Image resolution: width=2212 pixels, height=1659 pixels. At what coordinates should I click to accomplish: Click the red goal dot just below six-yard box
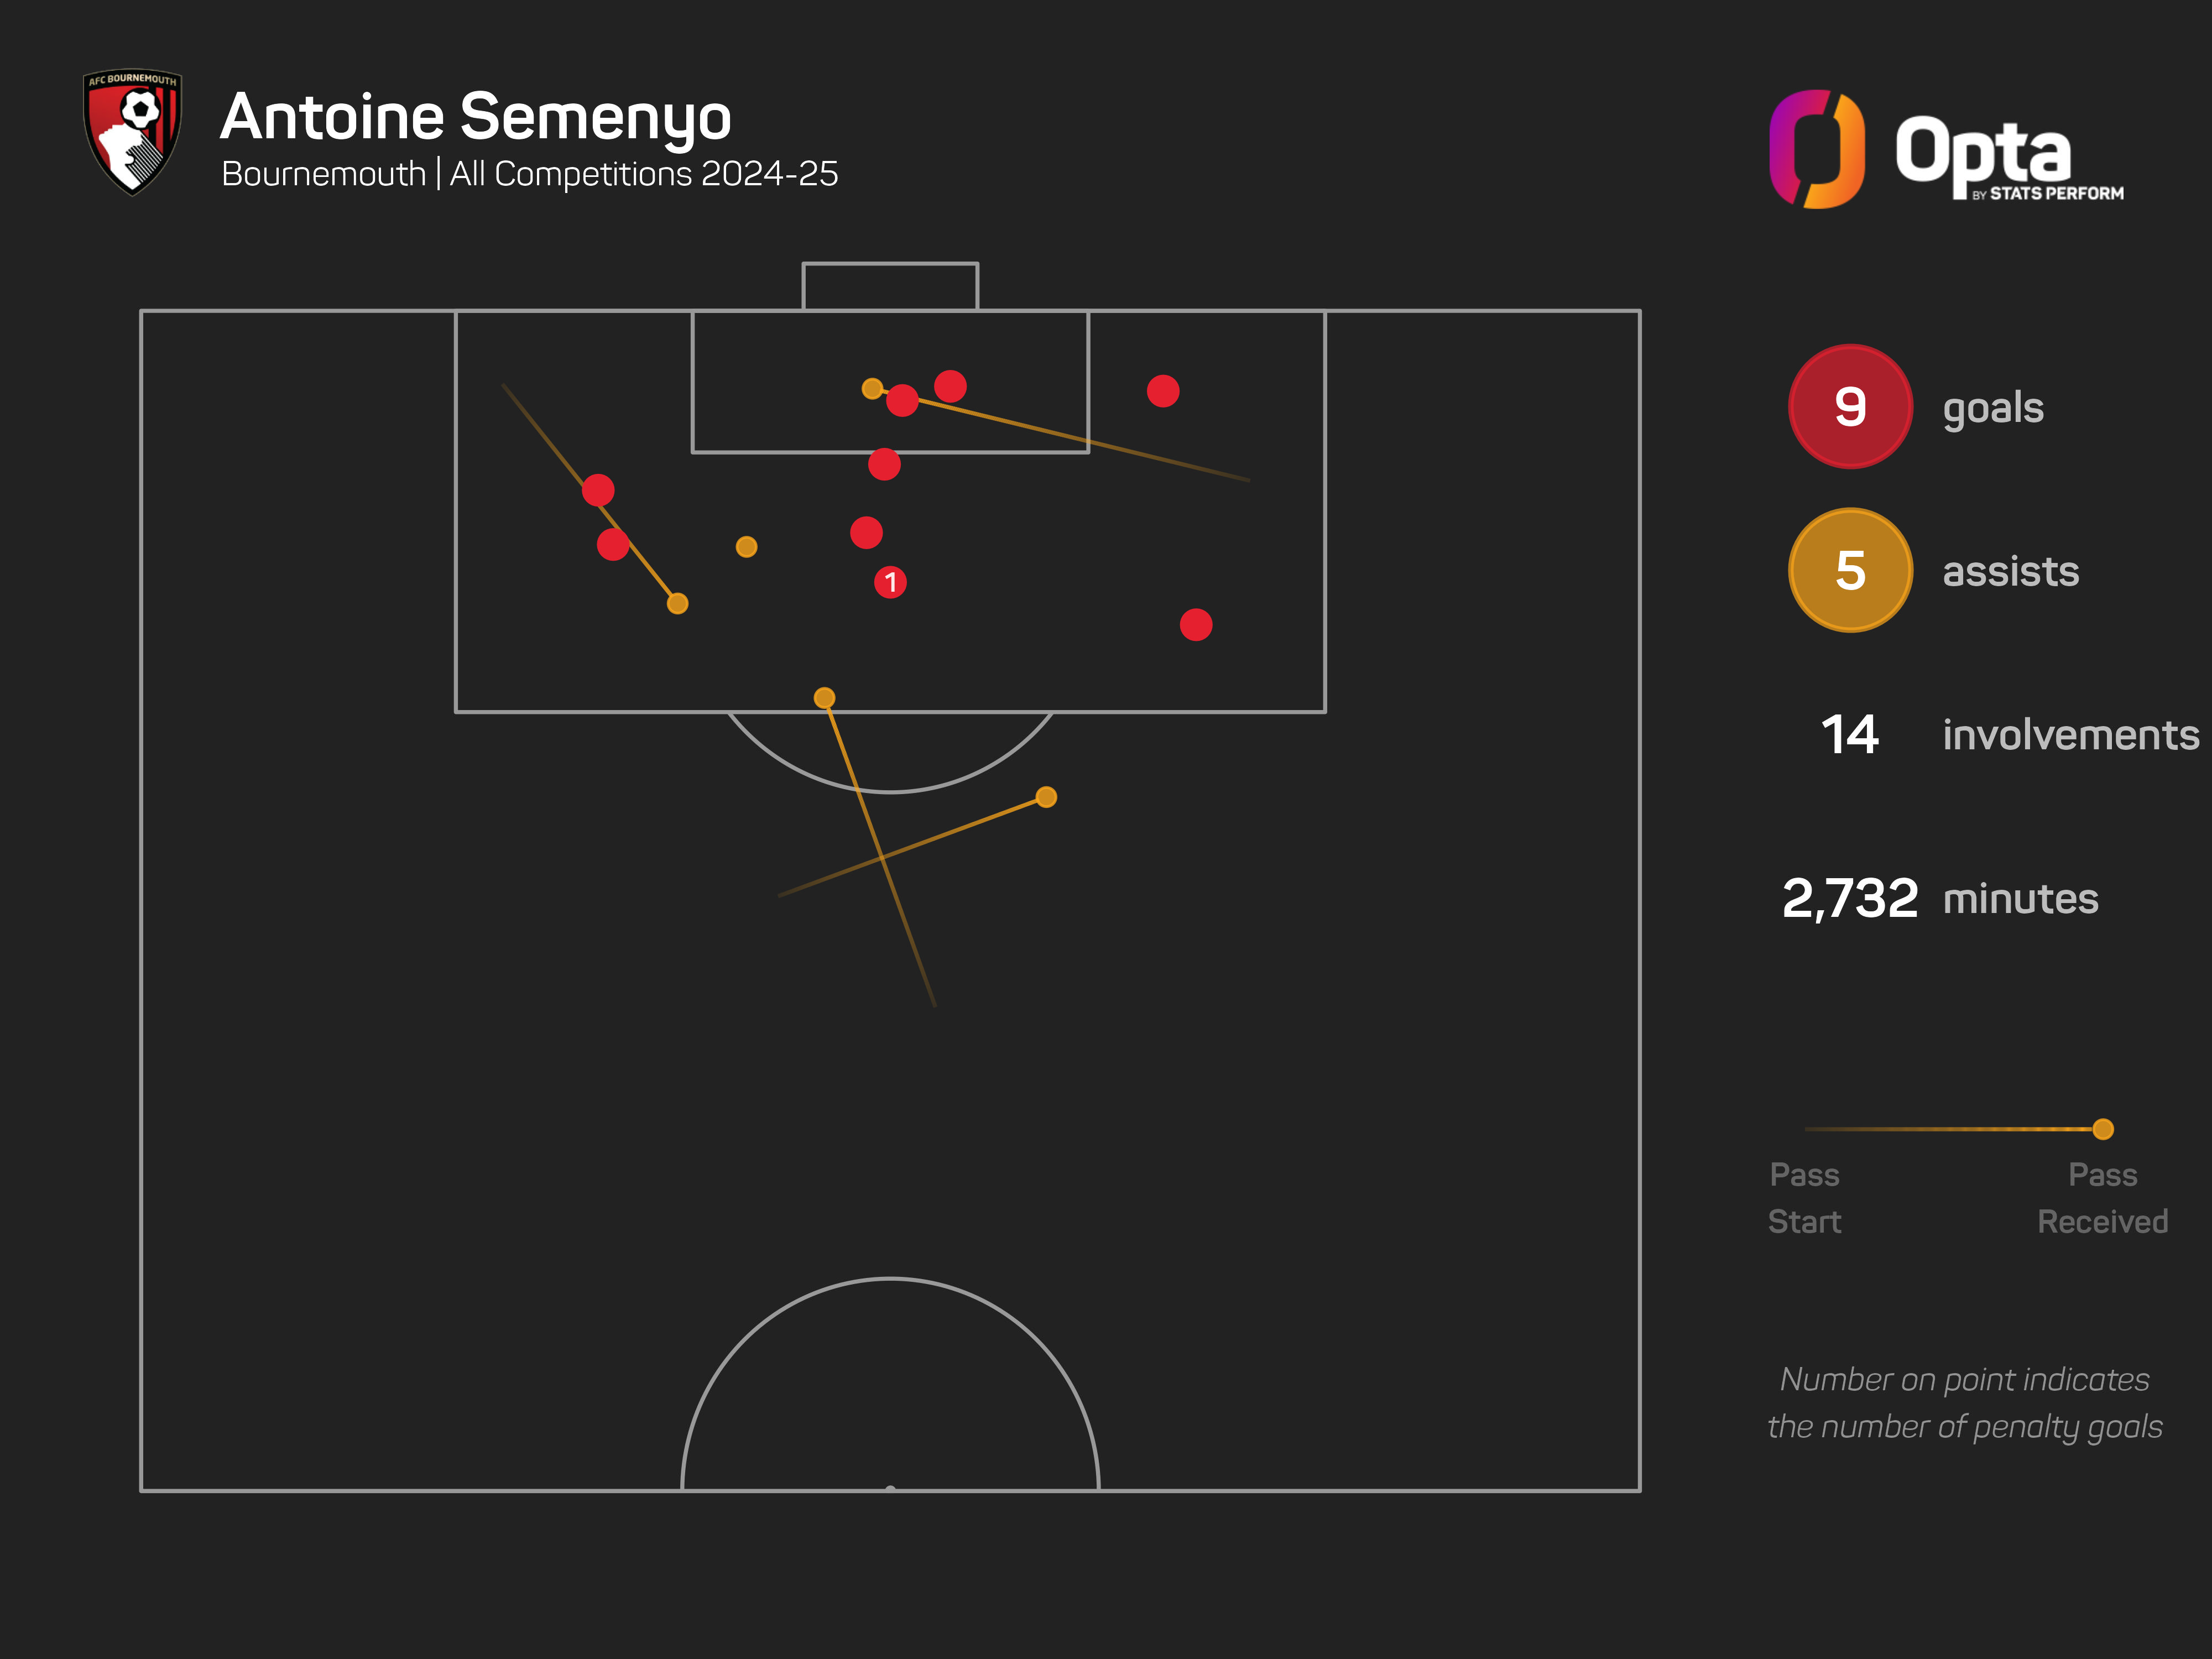[884, 464]
